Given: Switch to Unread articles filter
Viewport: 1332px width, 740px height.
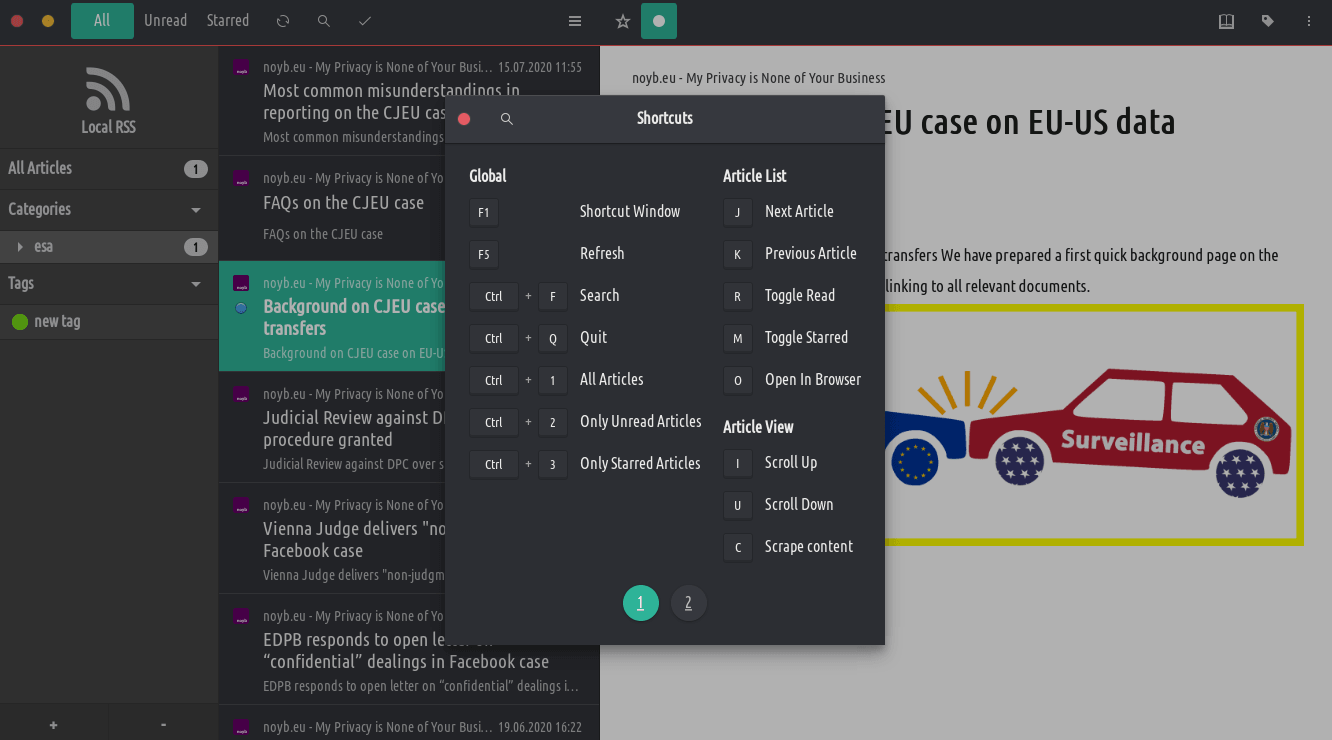Looking at the screenshot, I should (165, 21).
